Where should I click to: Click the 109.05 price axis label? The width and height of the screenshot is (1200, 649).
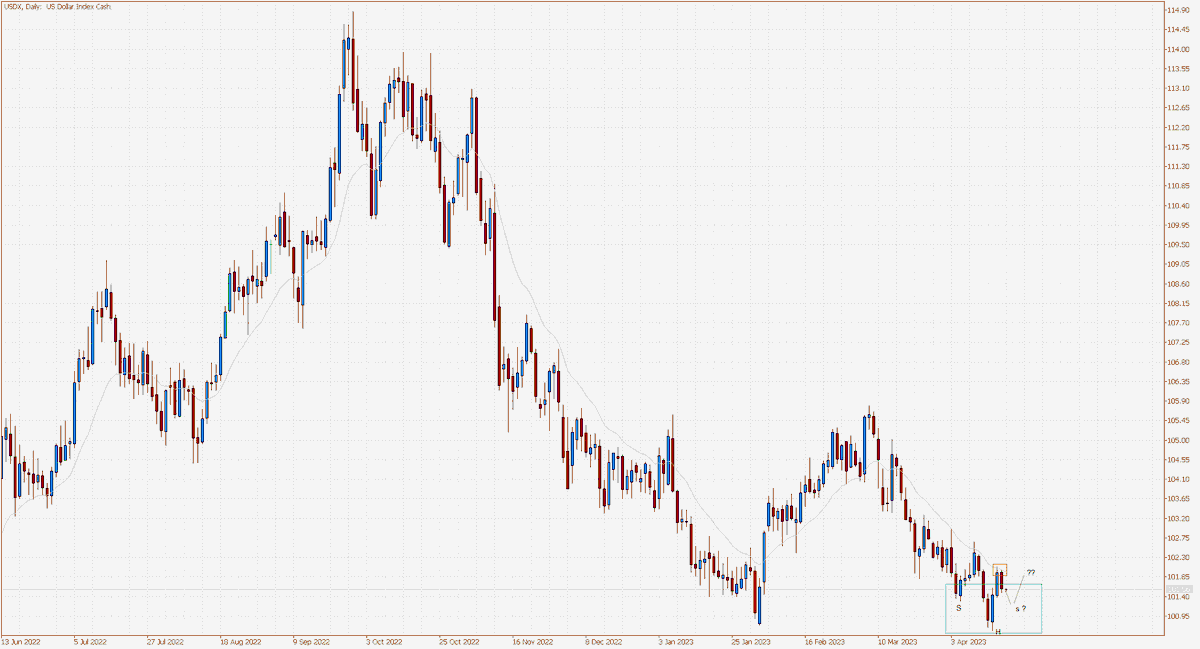1177,264
